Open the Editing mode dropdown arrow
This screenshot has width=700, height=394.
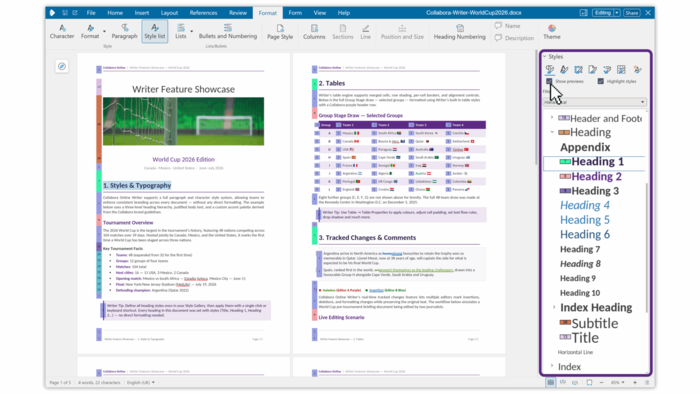pos(617,13)
